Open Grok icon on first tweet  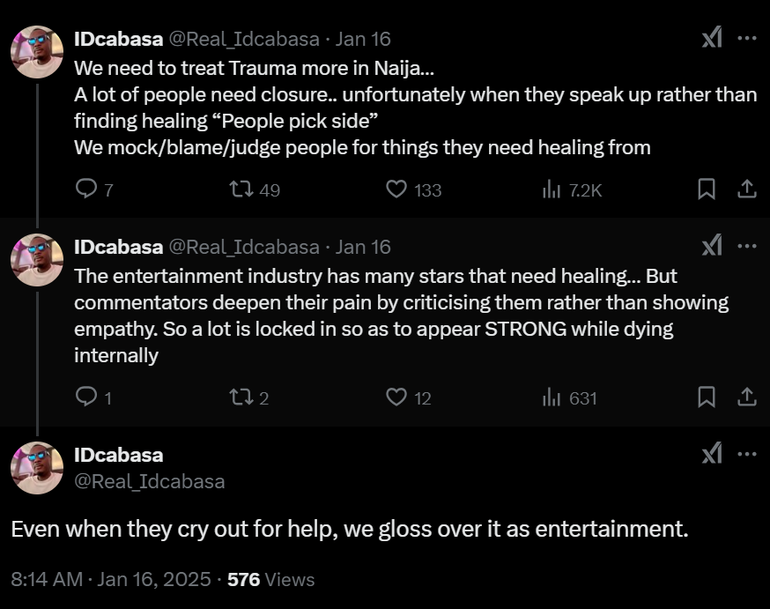point(711,39)
